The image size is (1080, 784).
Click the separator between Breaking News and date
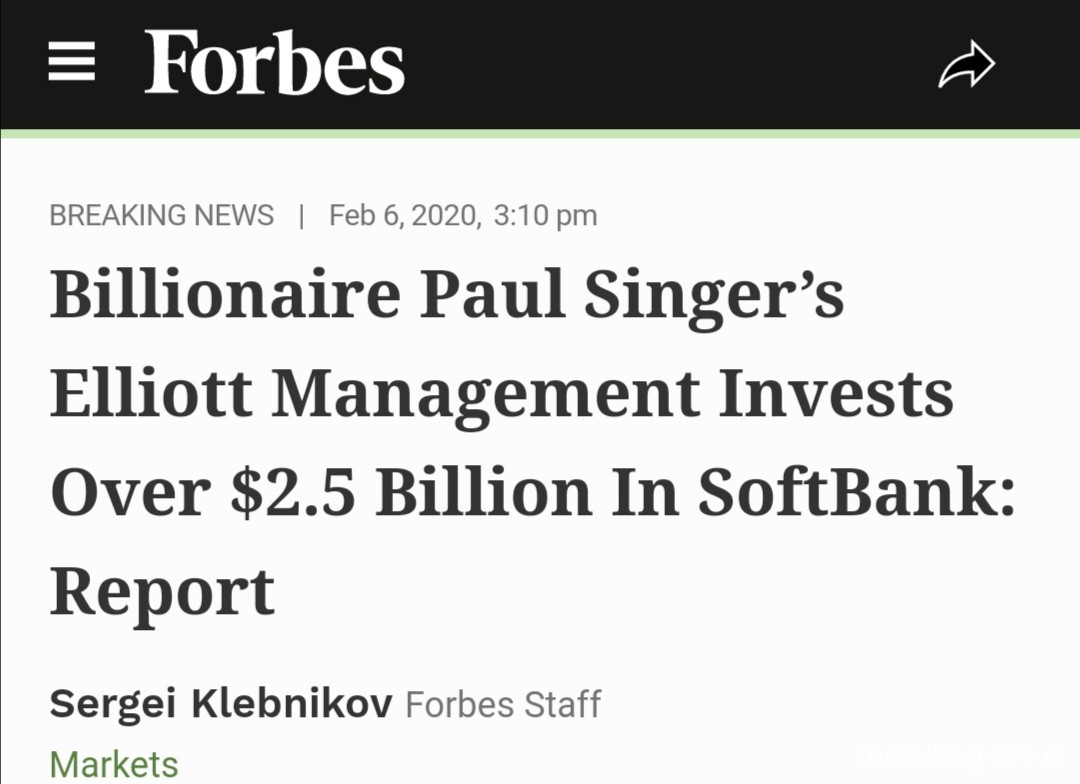(301, 215)
